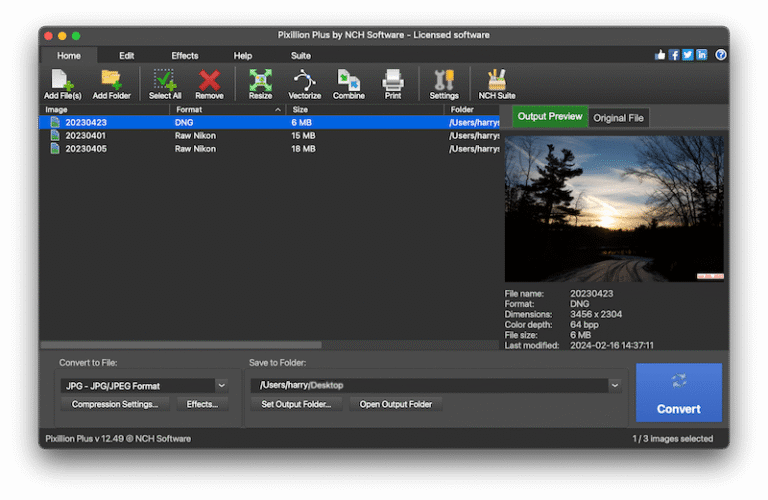Expand the Convert to File format dropdown arrow
This screenshot has width=768, height=500.
point(221,386)
